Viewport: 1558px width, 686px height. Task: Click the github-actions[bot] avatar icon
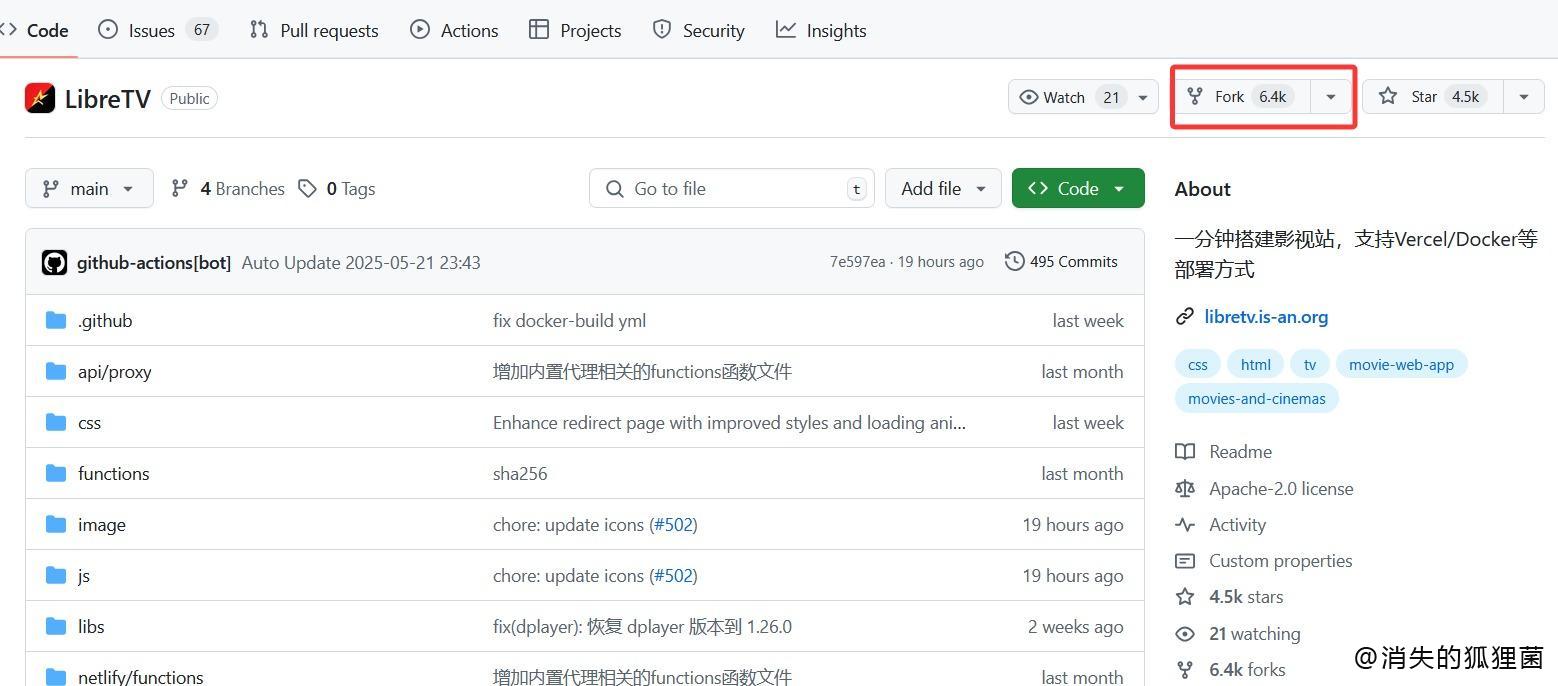click(x=54, y=262)
